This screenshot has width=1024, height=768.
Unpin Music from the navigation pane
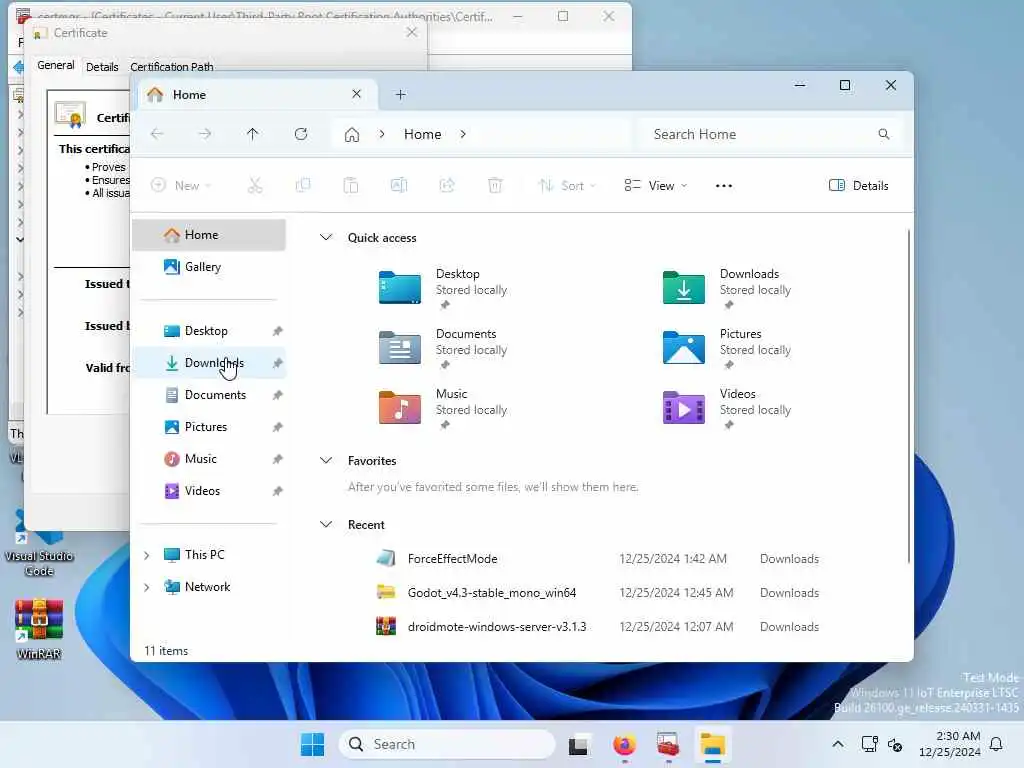coord(278,459)
